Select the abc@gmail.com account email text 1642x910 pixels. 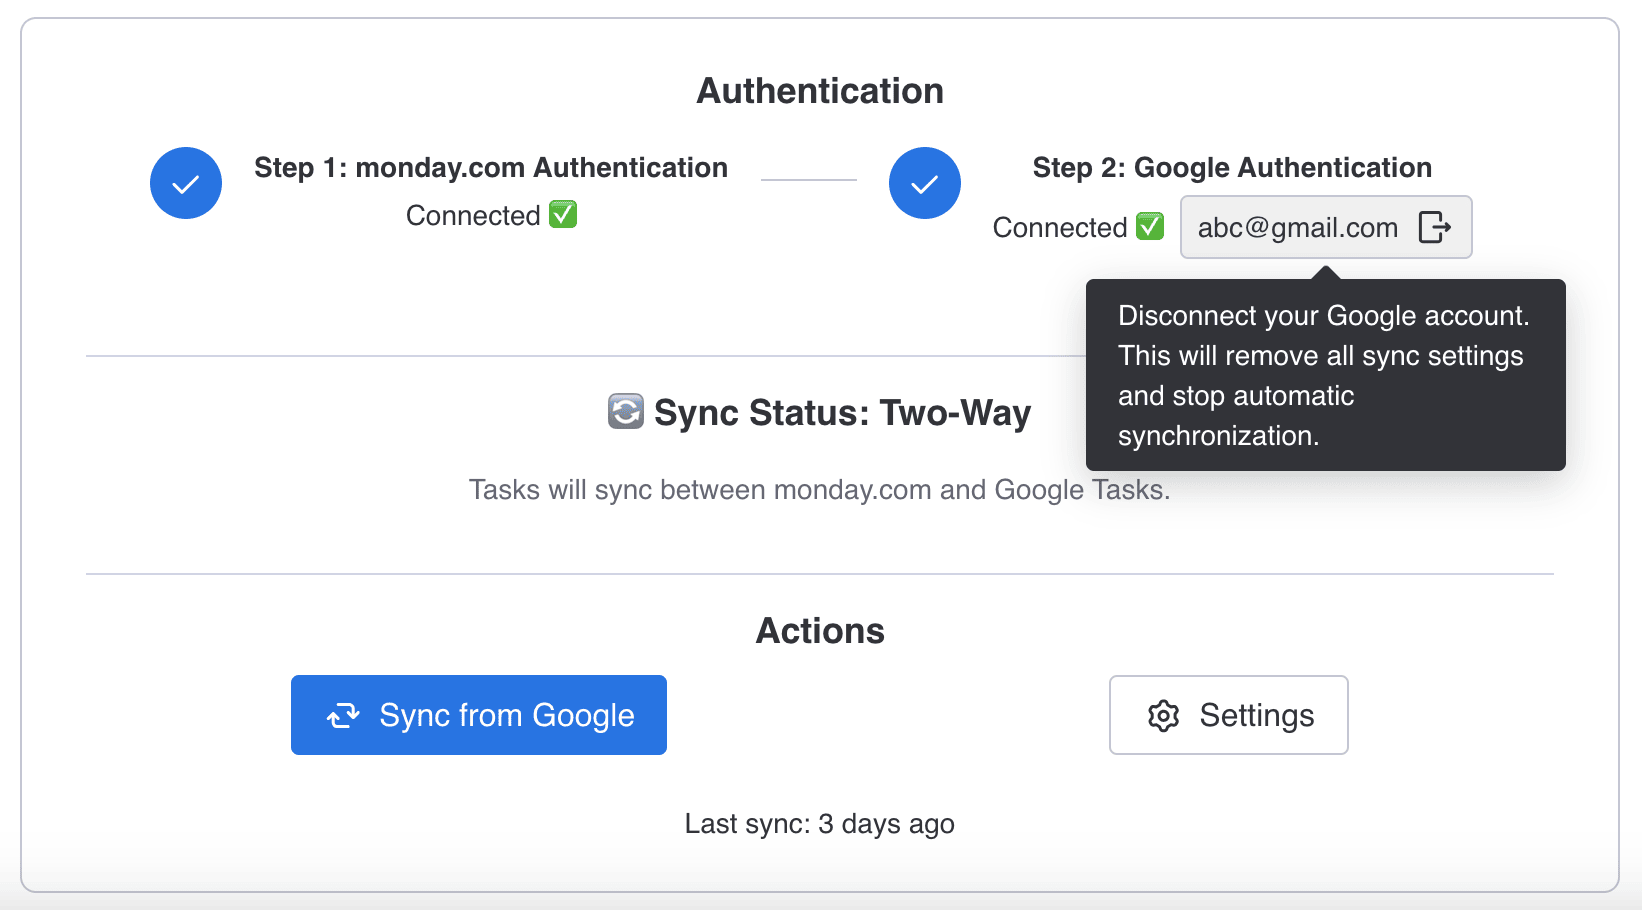pos(1297,228)
